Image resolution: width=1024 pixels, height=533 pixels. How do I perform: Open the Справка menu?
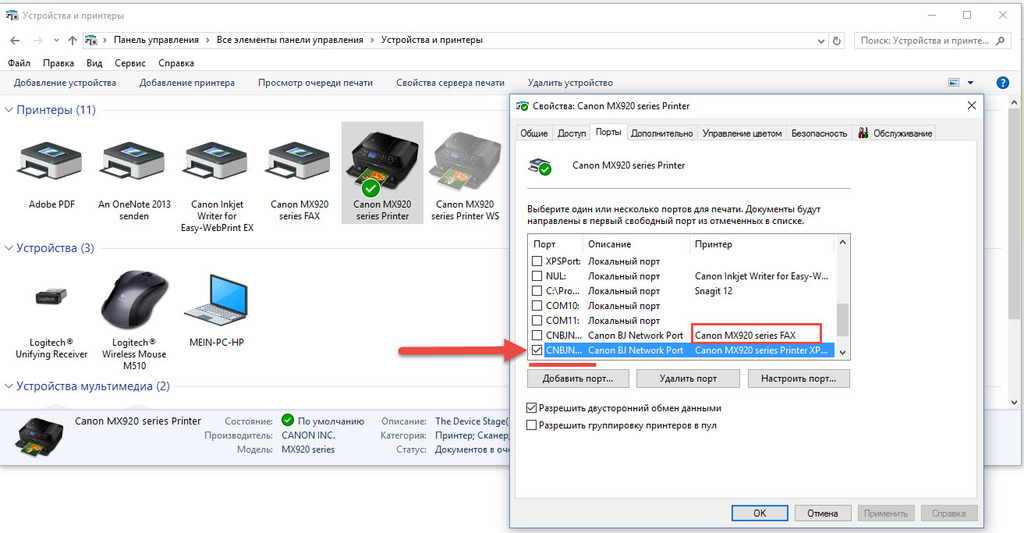tap(176, 63)
